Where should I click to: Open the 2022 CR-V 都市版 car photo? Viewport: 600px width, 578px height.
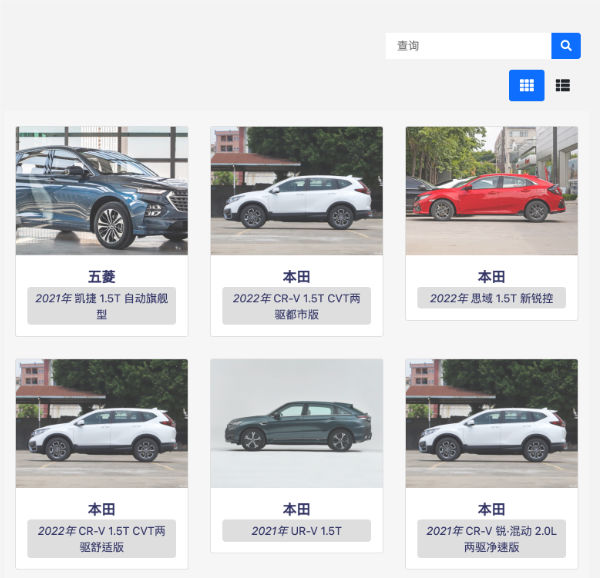coord(297,190)
